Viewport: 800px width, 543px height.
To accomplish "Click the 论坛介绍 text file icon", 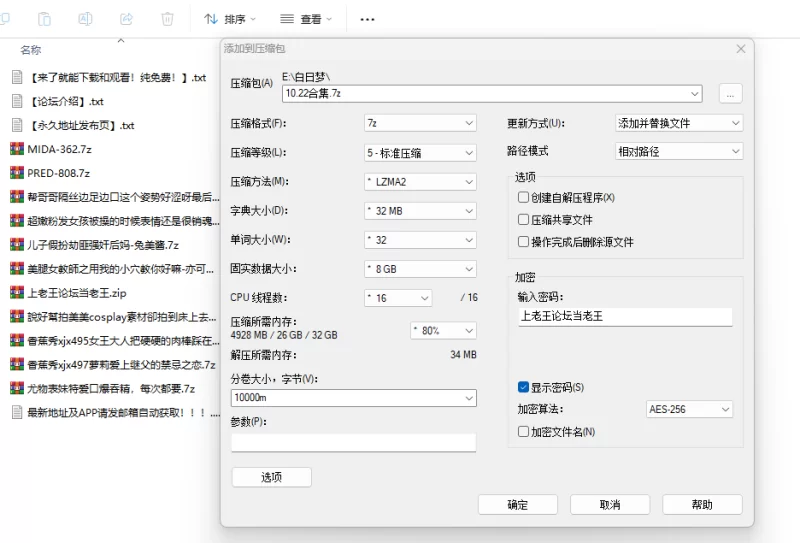I will pyautogui.click(x=16, y=101).
